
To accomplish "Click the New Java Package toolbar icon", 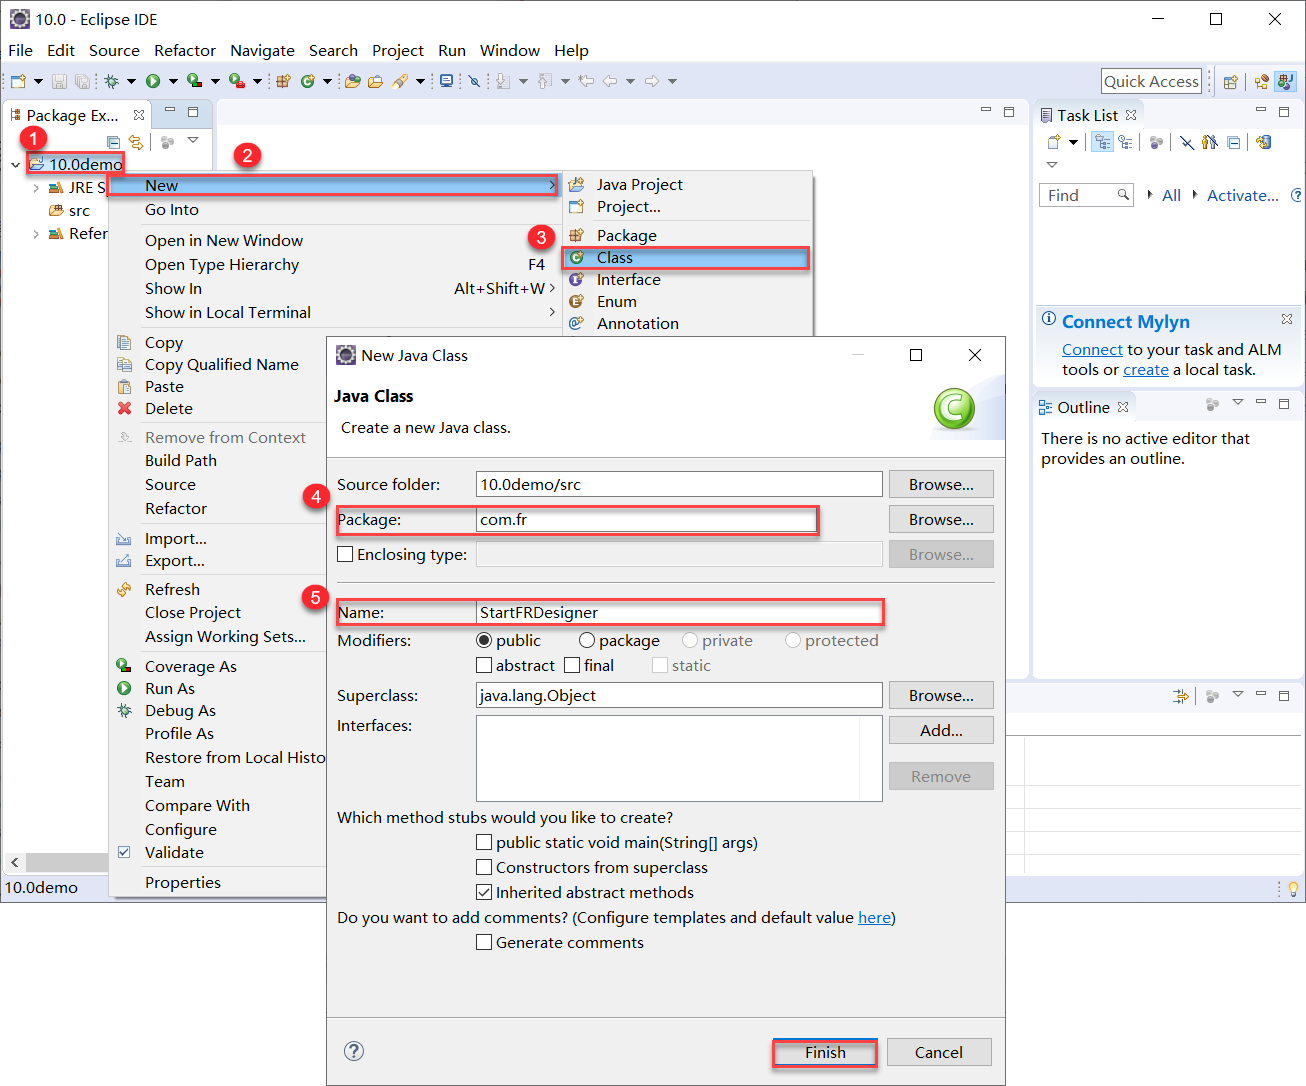I will click(283, 81).
